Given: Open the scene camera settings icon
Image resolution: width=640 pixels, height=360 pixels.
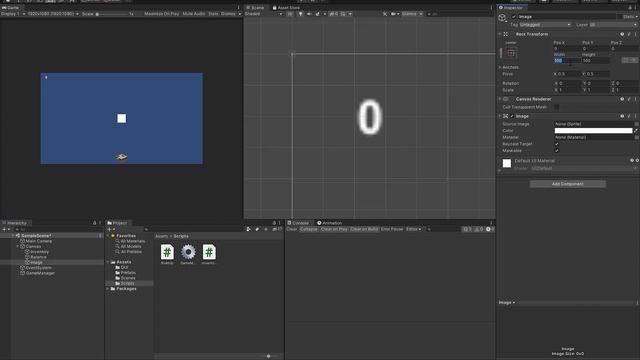Looking at the screenshot, I should tap(394, 14).
